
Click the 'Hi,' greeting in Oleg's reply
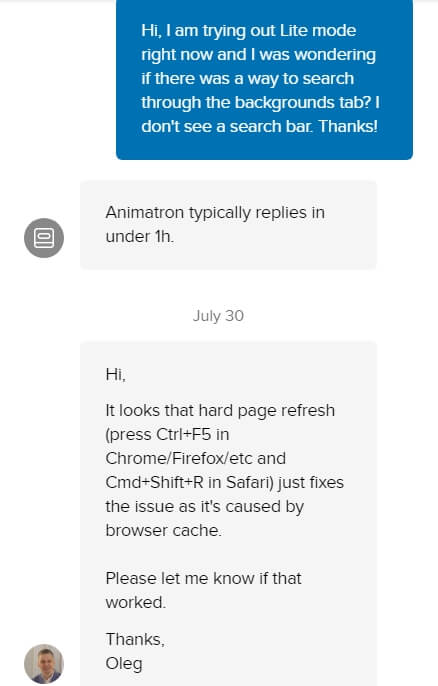click(116, 374)
